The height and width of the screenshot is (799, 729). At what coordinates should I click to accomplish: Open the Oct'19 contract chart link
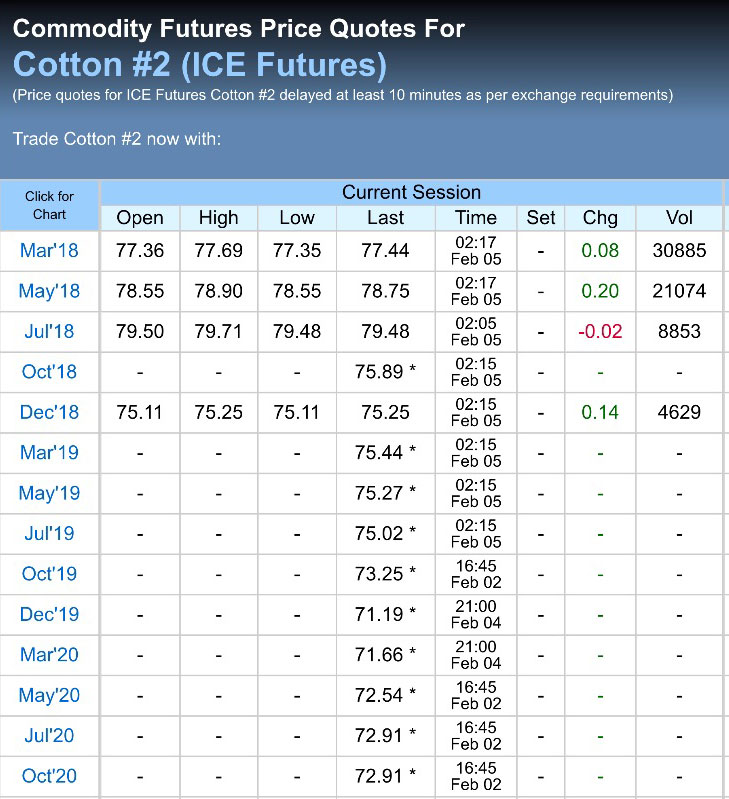tap(49, 574)
